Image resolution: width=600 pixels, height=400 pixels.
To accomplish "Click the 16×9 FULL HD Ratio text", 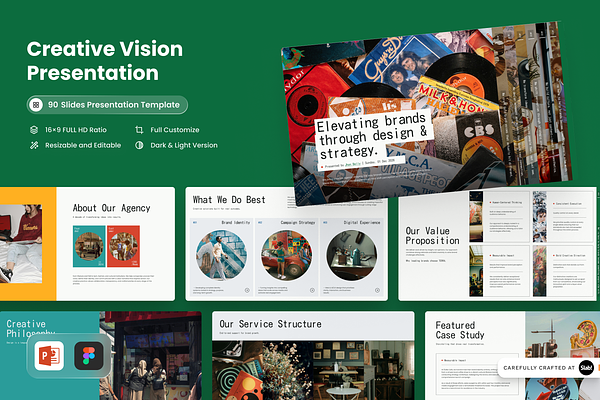I will tap(76, 130).
